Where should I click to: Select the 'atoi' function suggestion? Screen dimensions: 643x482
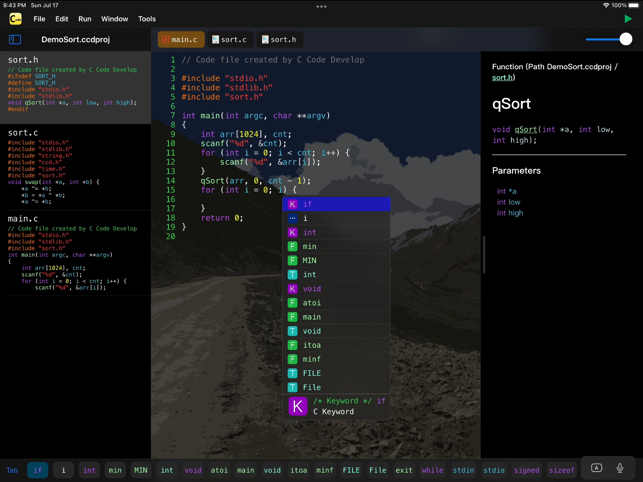pos(336,303)
